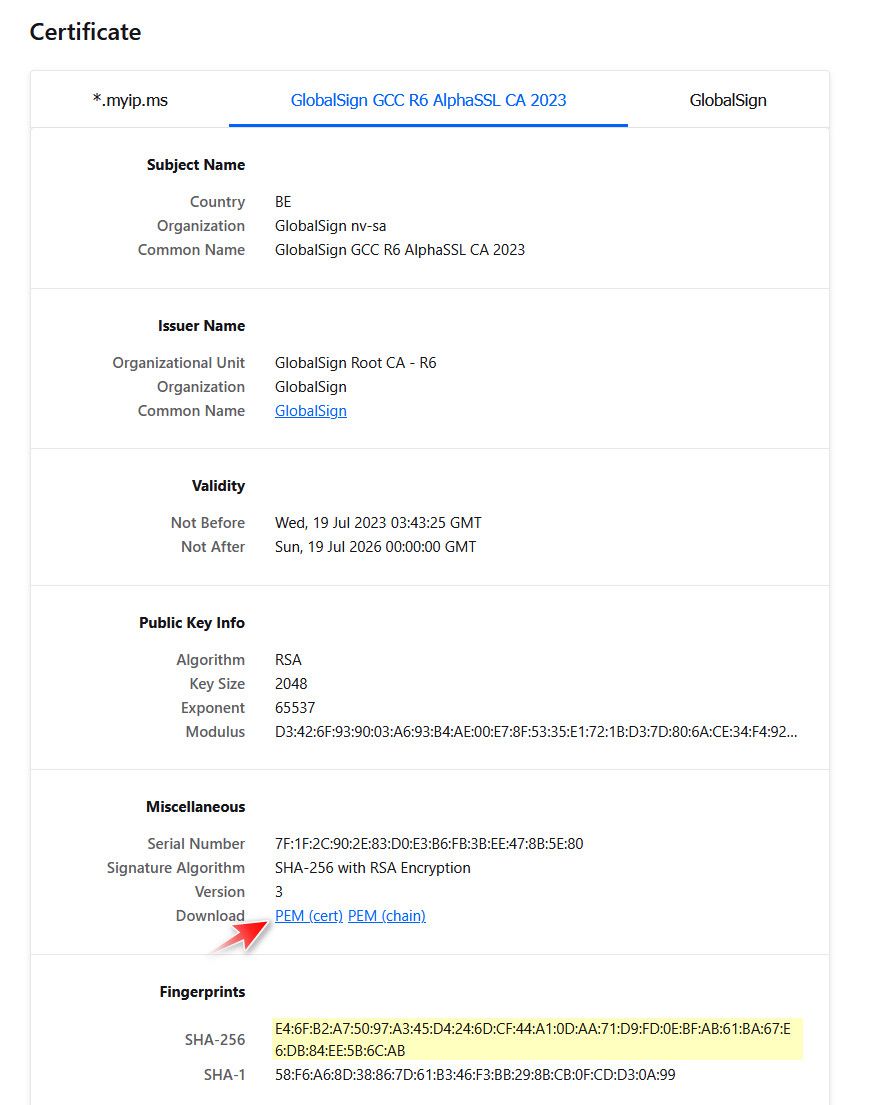Select the Key Size value 2048
This screenshot has width=885, height=1105.
[x=291, y=684]
